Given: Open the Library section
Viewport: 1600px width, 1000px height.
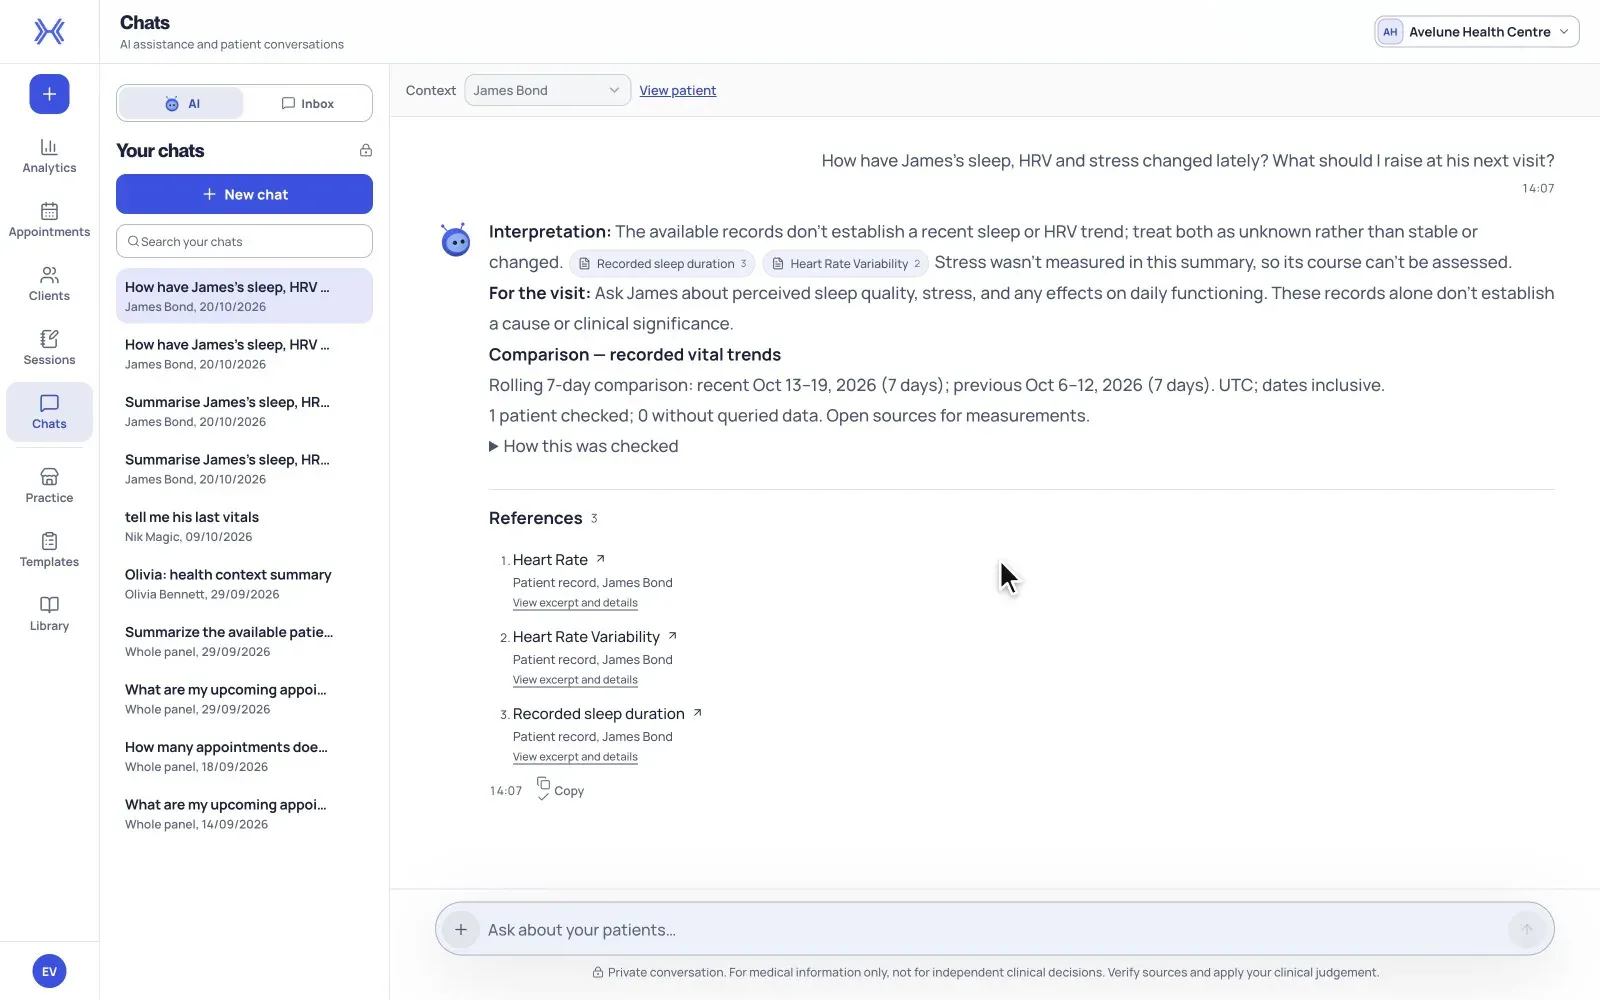Looking at the screenshot, I should 49,614.
